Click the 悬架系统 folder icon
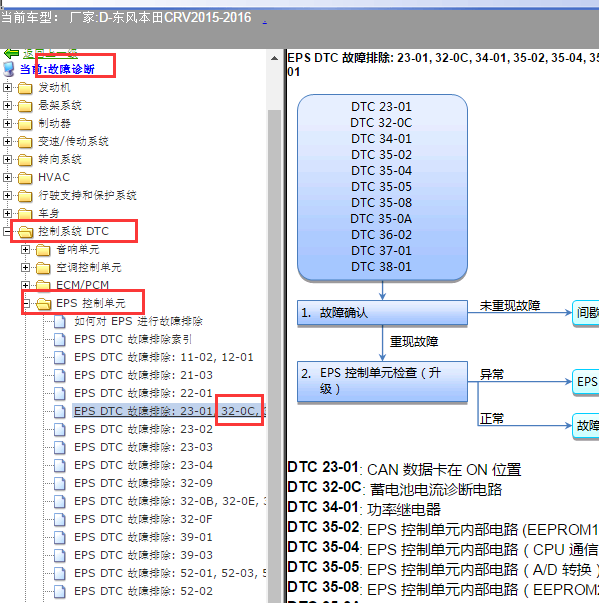The width and height of the screenshot is (599, 603). point(25,106)
